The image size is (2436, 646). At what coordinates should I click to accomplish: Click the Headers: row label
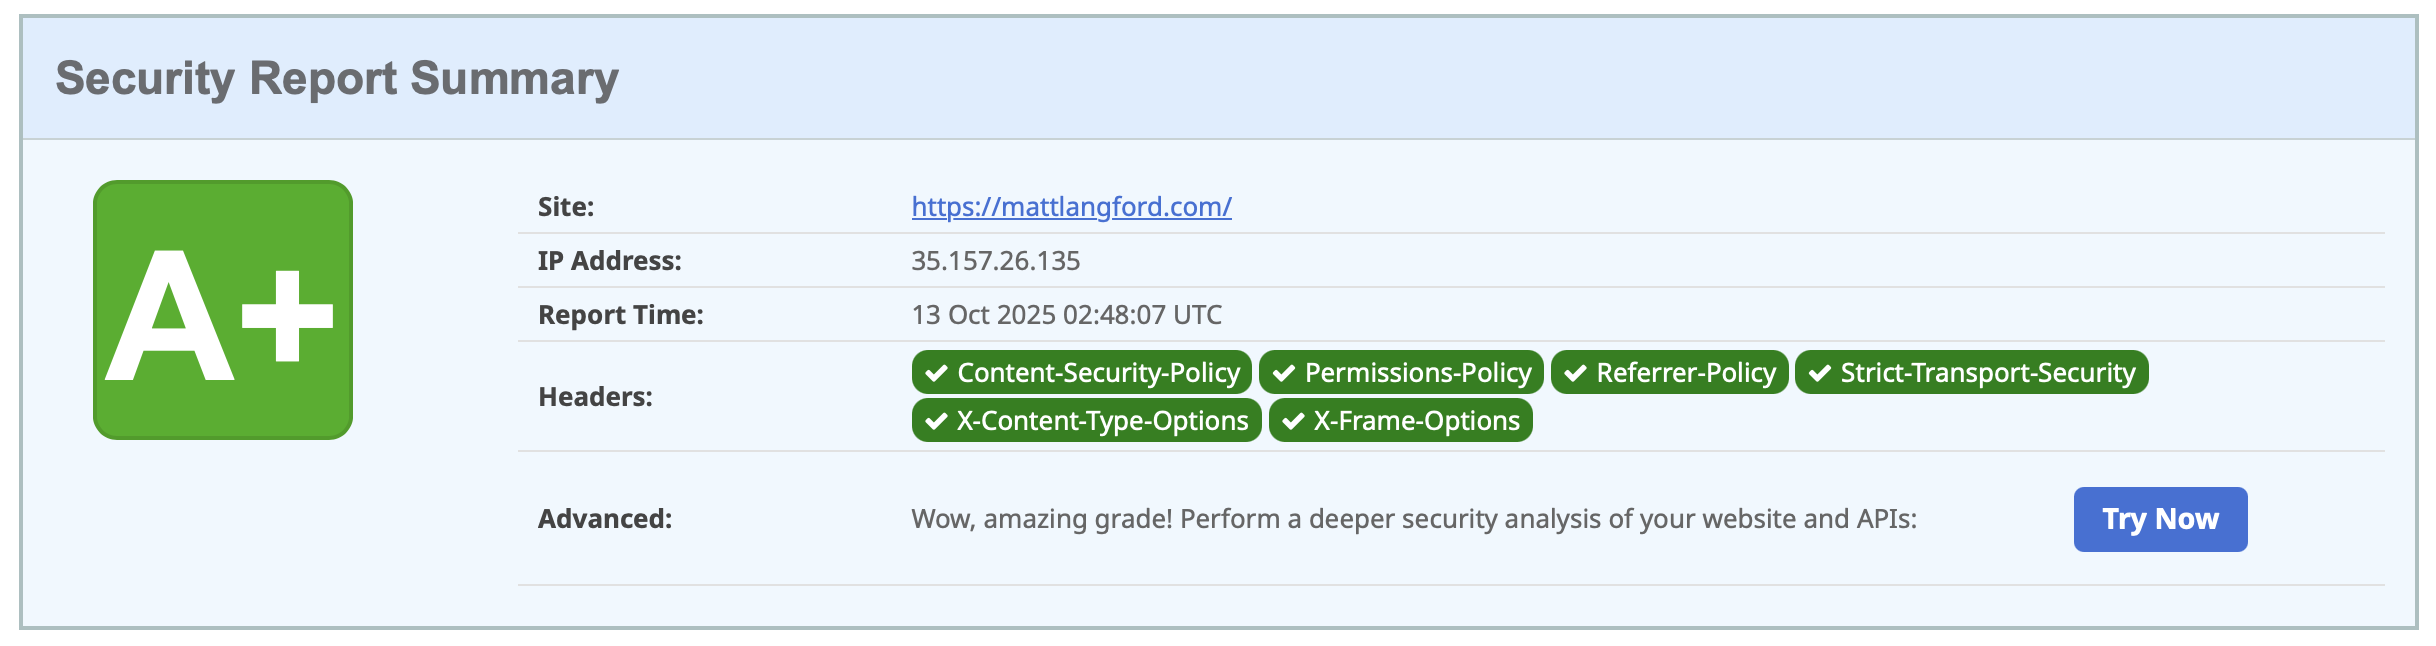click(595, 397)
